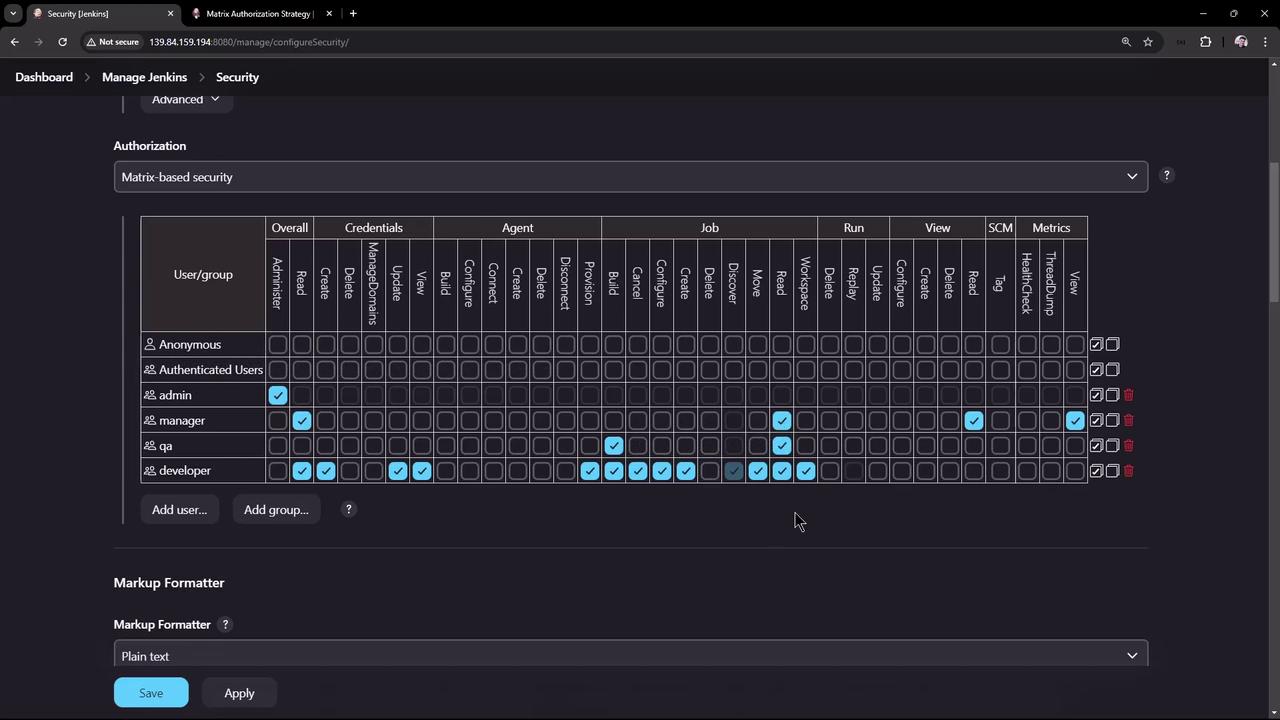The height and width of the screenshot is (720, 1280).
Task: Unselect all permissions for admin row
Action: pyautogui.click(x=1112, y=395)
